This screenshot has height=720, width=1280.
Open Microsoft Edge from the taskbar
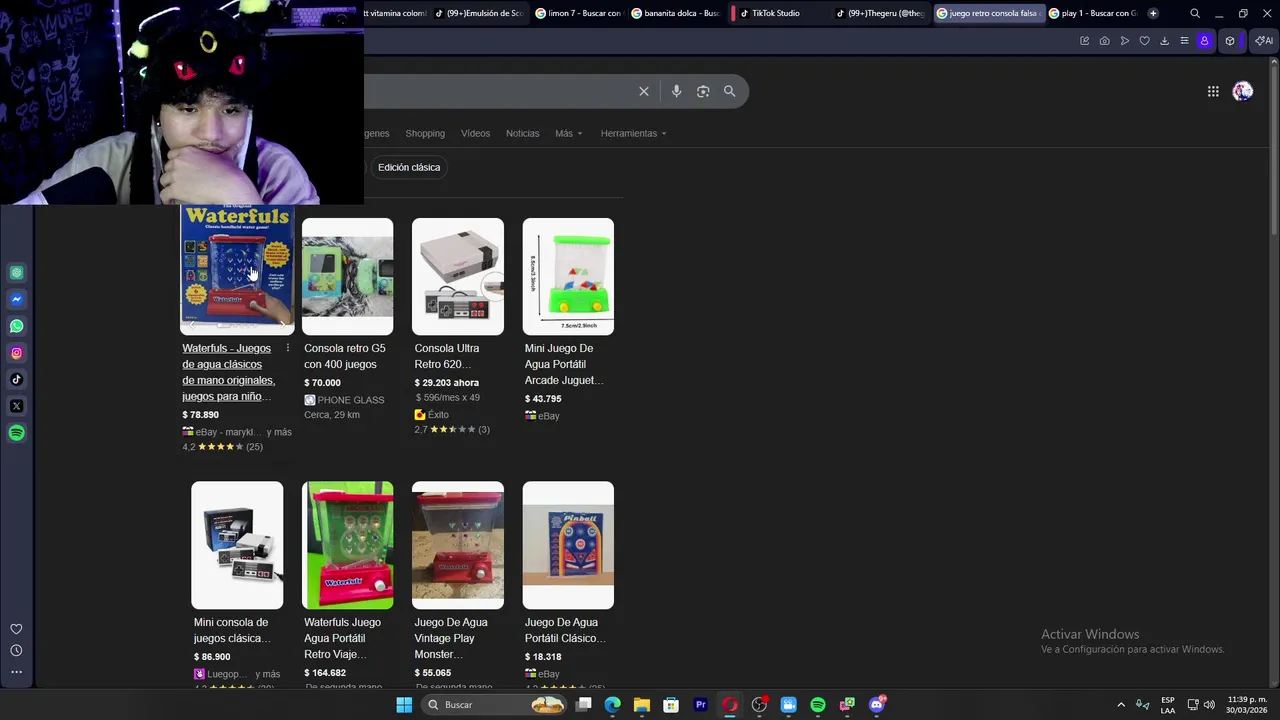tap(612, 705)
